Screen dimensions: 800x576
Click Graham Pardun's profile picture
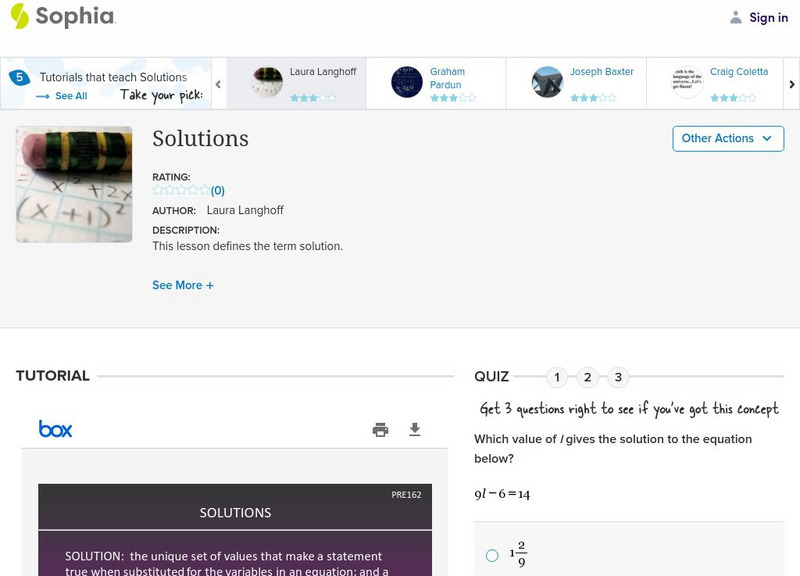click(x=409, y=83)
